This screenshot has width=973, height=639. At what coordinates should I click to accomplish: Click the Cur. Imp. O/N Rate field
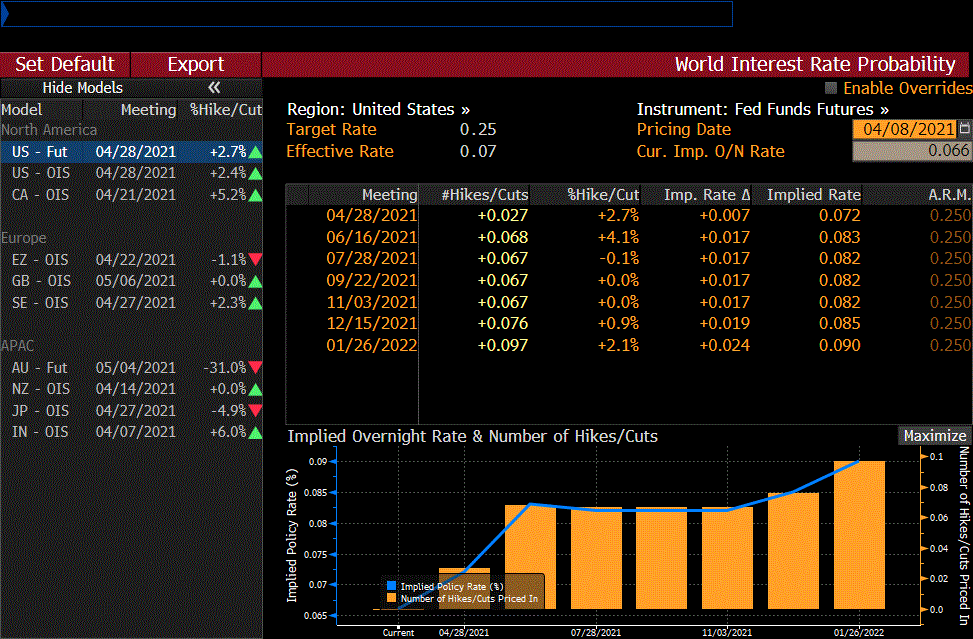(x=911, y=151)
